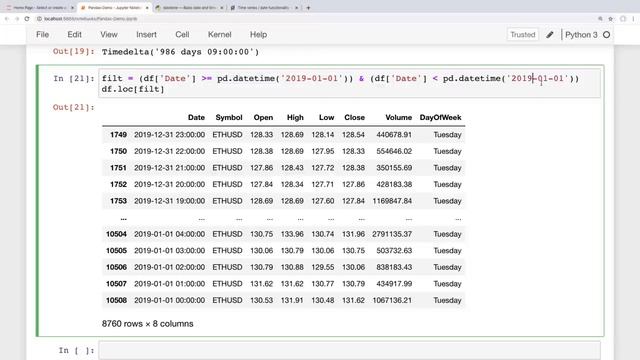640x360 pixels.
Task: Click the Out[21] output prompt
Action: pos(73,107)
